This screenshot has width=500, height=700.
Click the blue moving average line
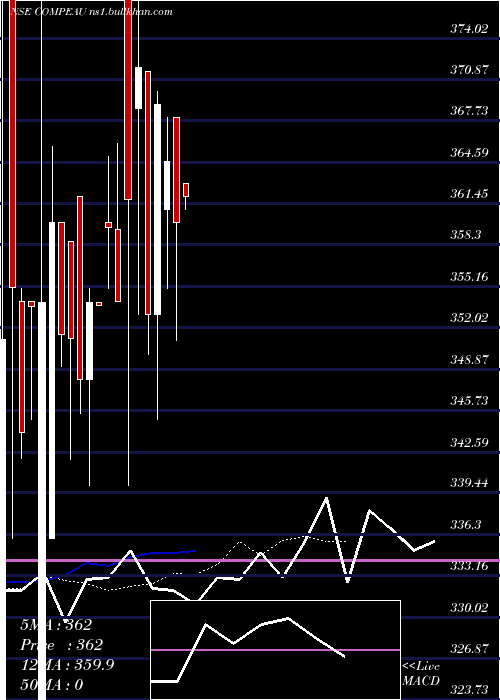click(x=101, y=566)
